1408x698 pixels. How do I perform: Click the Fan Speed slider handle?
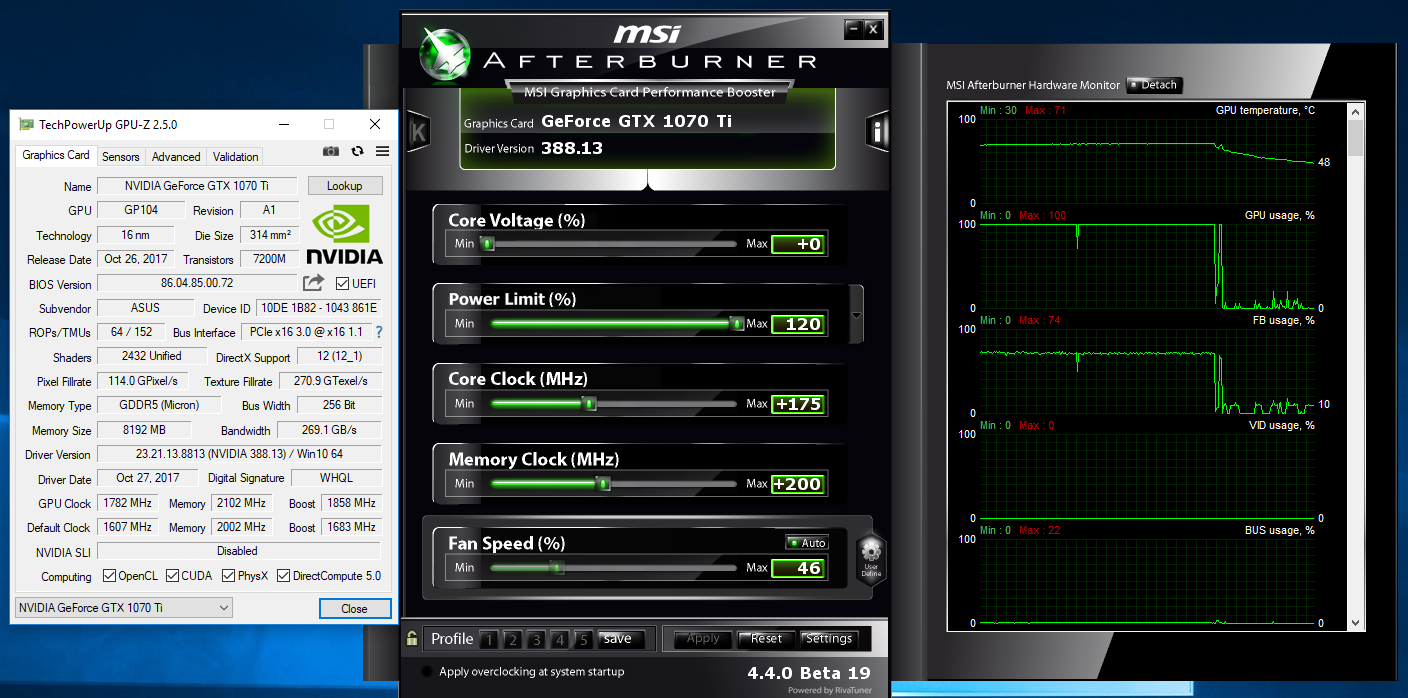556,567
